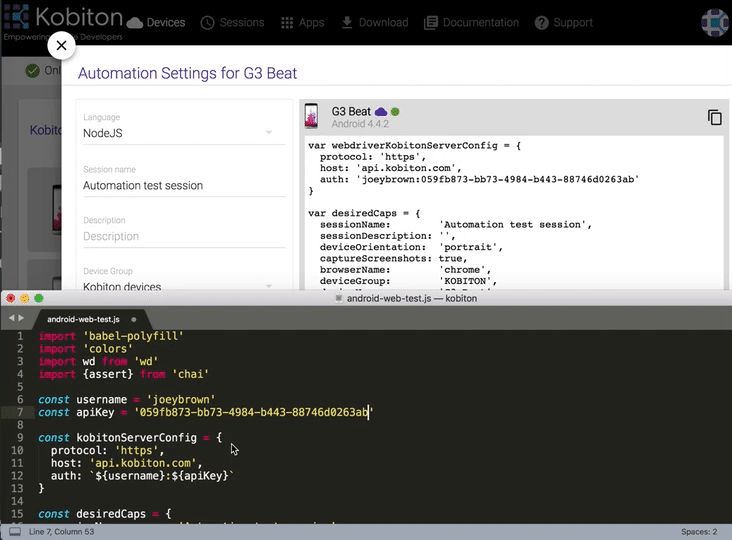Click the Devices cloud icon
The height and width of the screenshot is (540, 732).
click(x=135, y=23)
